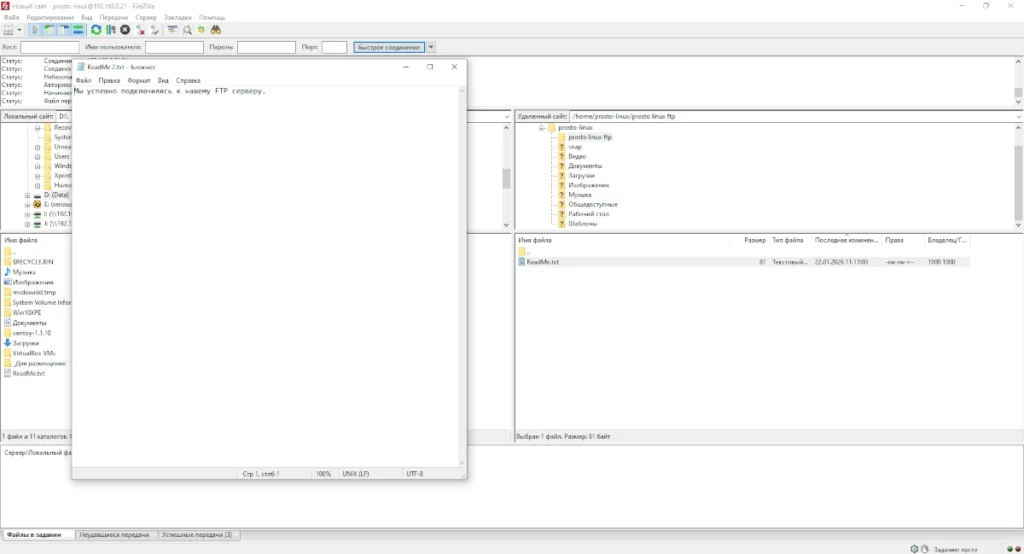The width and height of the screenshot is (1024, 554).
Task: Switch to Неудавшиеся передачи tab
Action: 114,535
